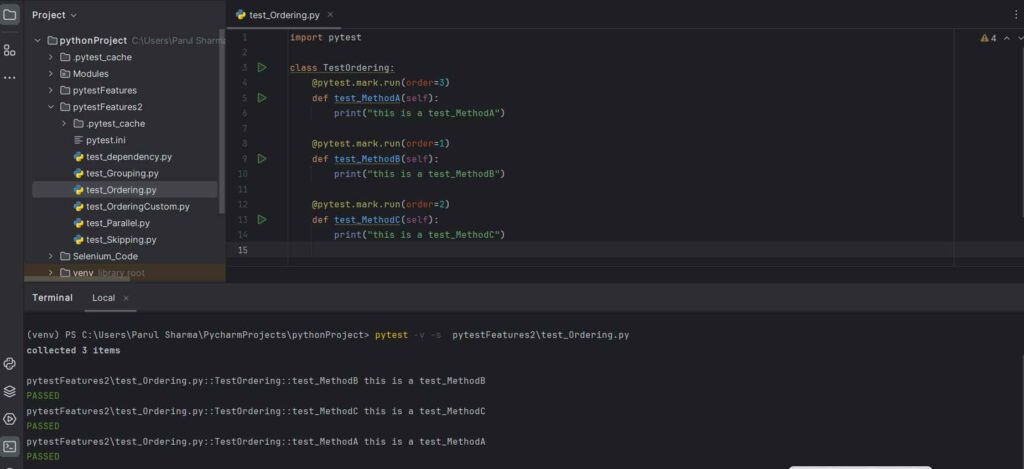The width and height of the screenshot is (1024, 469).
Task: Click the 'import pytest' line
Action: [325, 37]
